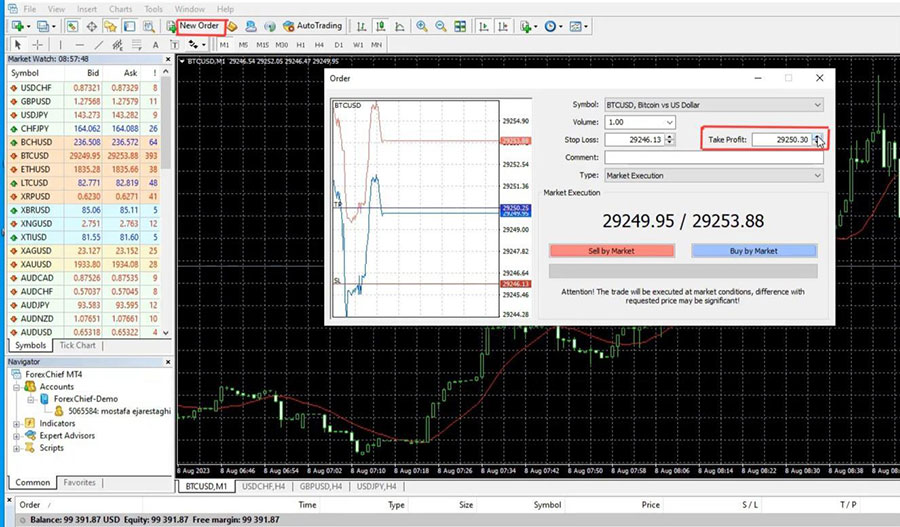The image size is (900, 527).
Task: Select the M5 timeframe button
Action: (243, 45)
